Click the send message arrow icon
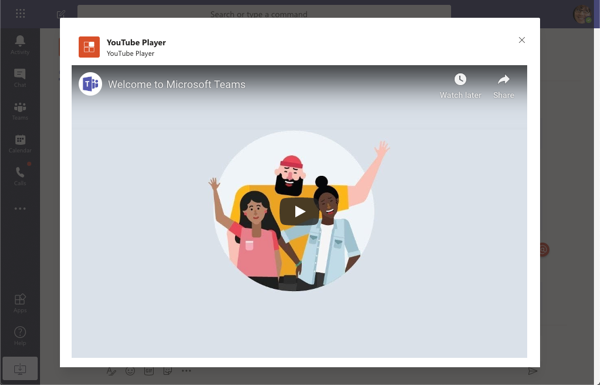This screenshot has width=600, height=385. click(x=532, y=371)
